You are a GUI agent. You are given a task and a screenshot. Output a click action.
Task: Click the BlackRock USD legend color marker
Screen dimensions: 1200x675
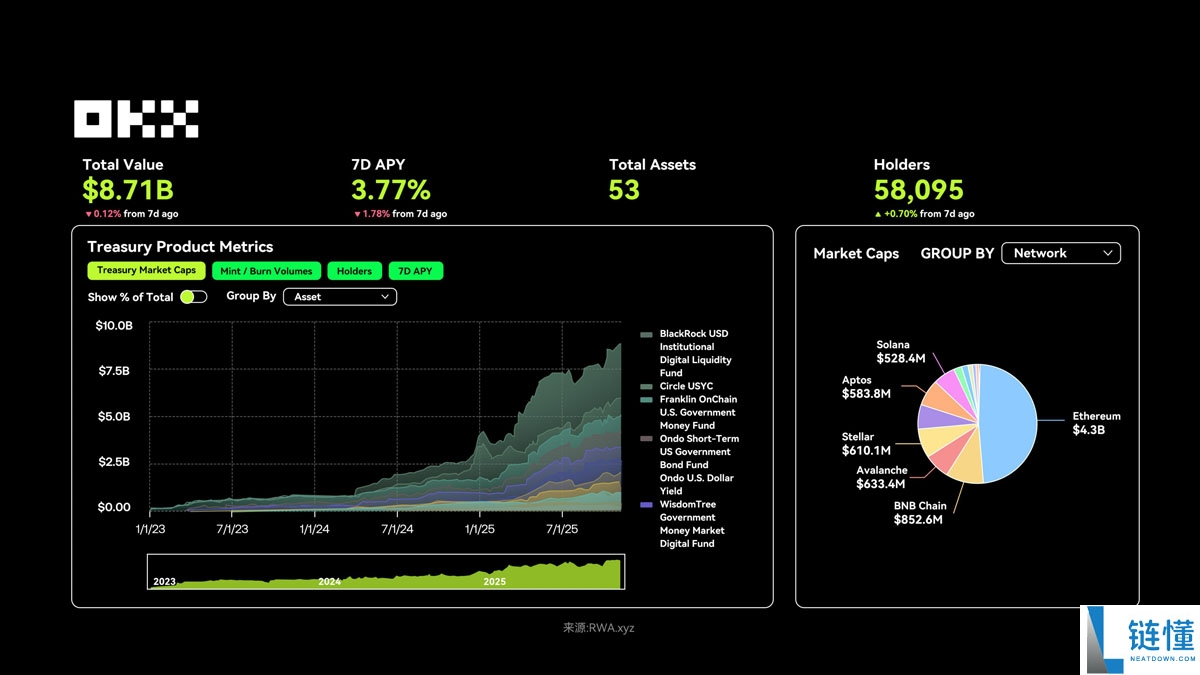click(646, 334)
